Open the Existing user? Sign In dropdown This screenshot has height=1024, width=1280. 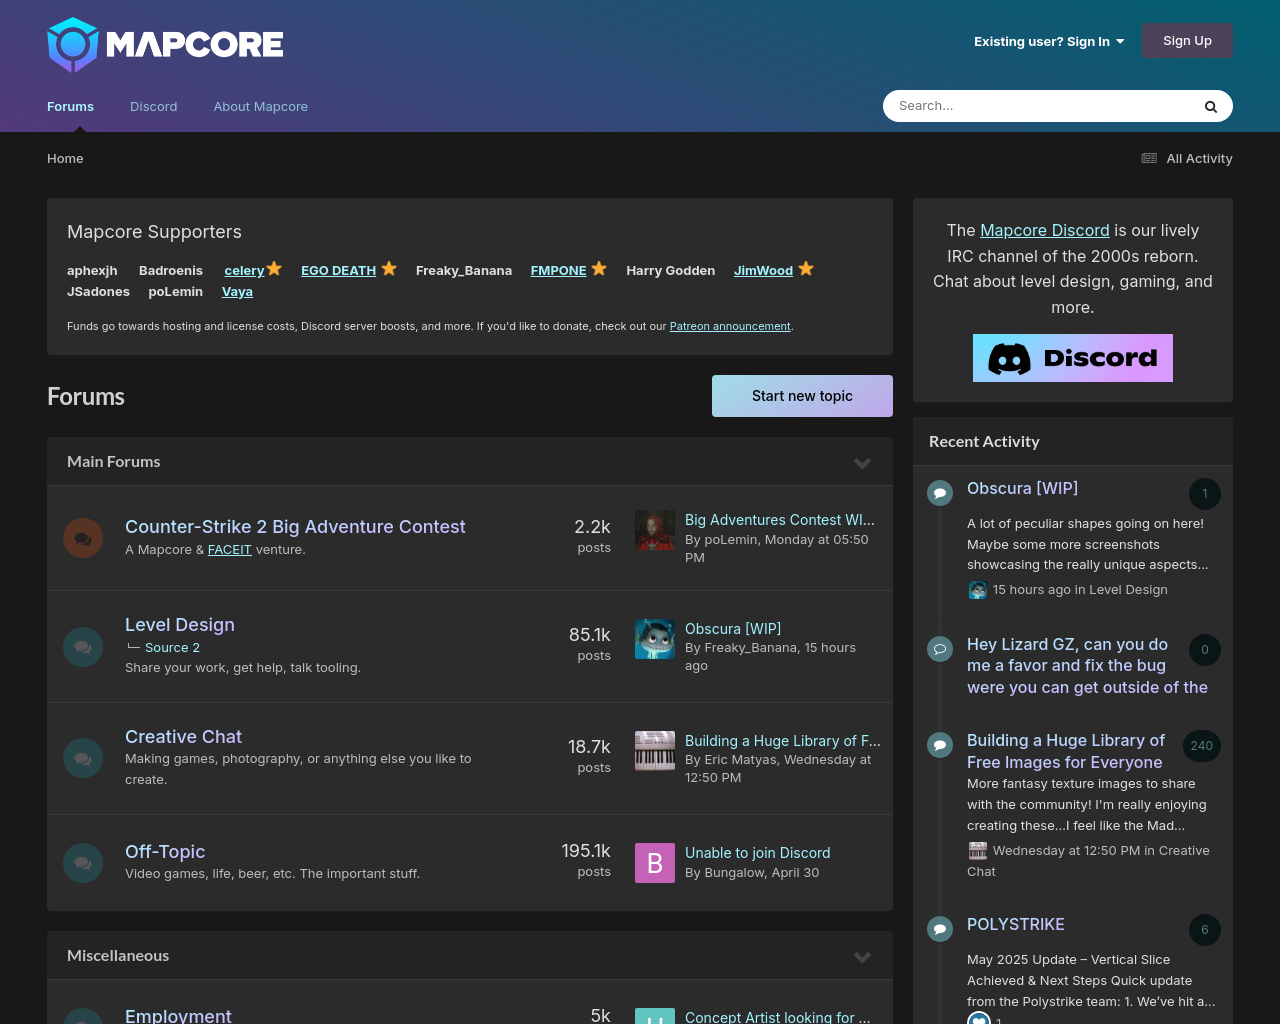1049,41
